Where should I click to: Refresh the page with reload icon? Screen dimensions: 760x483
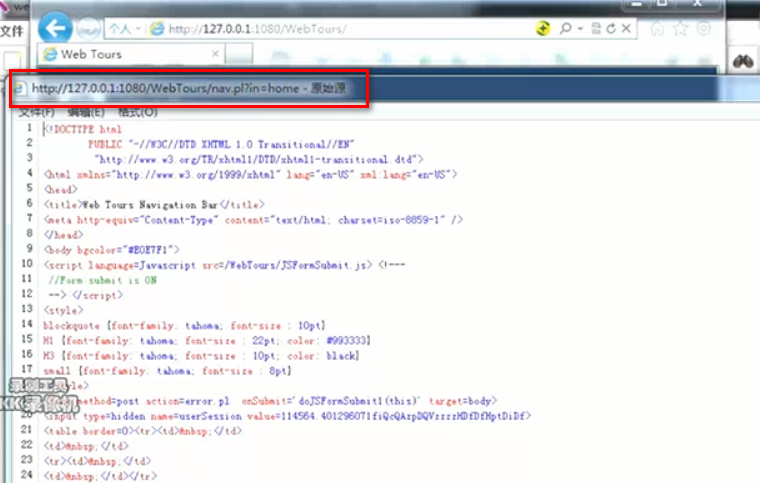click(611, 29)
